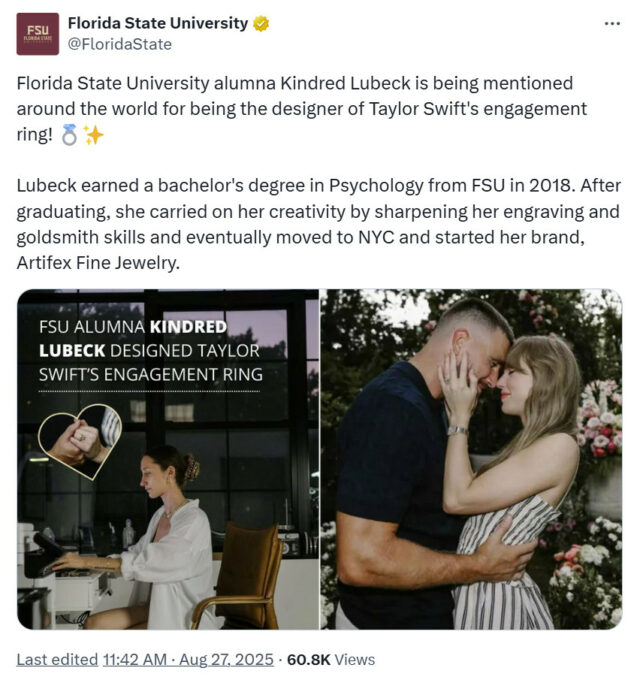
Task: Open the @FloridaState handle link
Action: [120, 44]
